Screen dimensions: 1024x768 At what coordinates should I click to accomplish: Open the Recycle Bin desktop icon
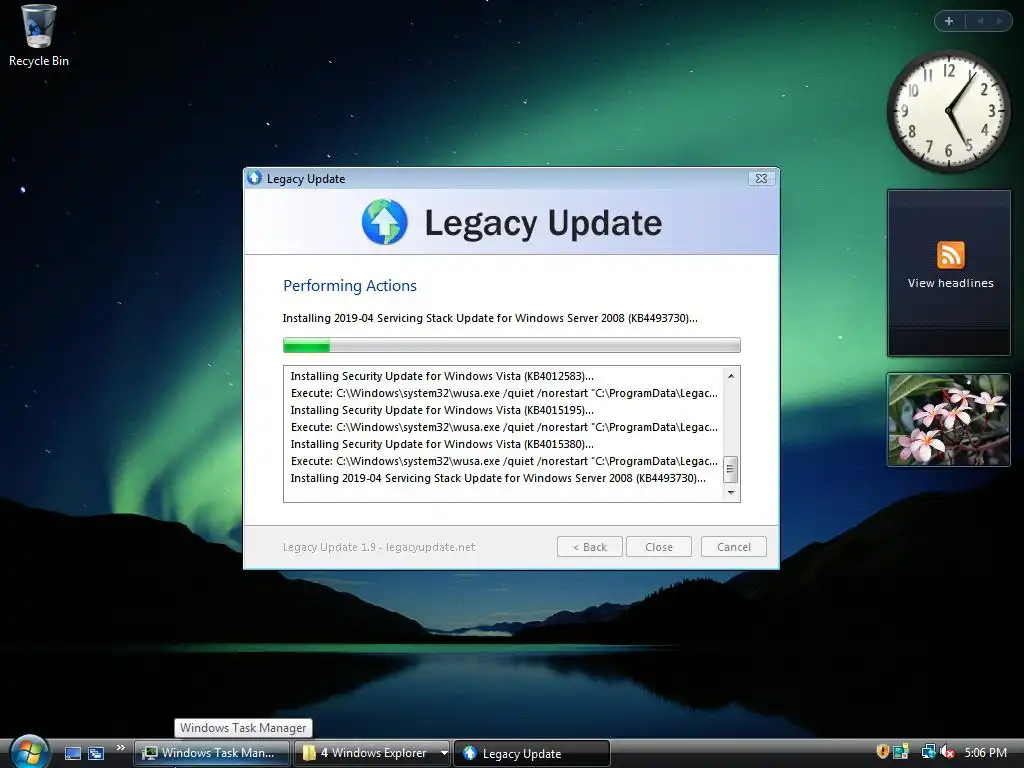coord(38,35)
